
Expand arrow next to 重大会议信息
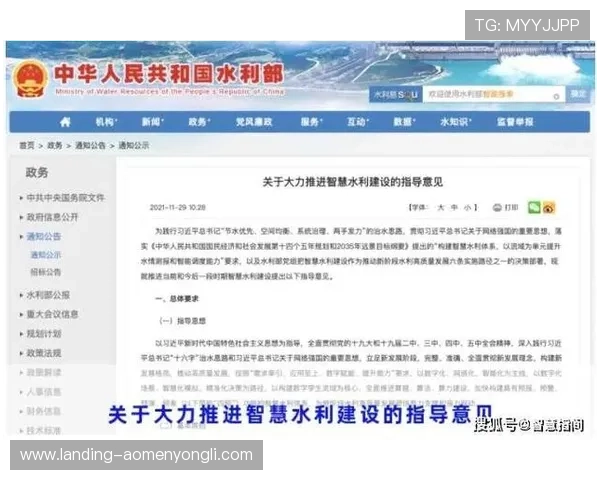[21, 315]
